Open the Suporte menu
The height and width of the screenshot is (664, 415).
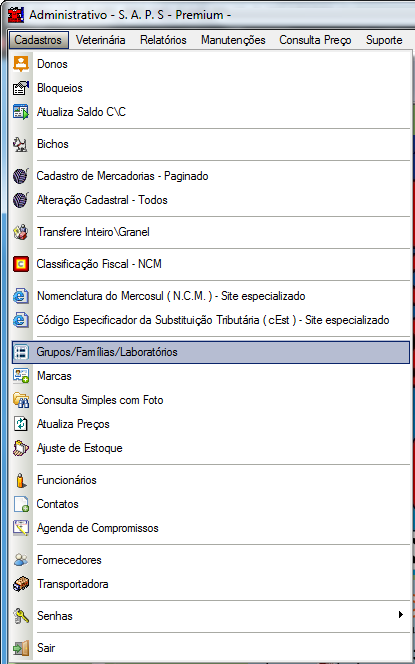click(x=384, y=40)
